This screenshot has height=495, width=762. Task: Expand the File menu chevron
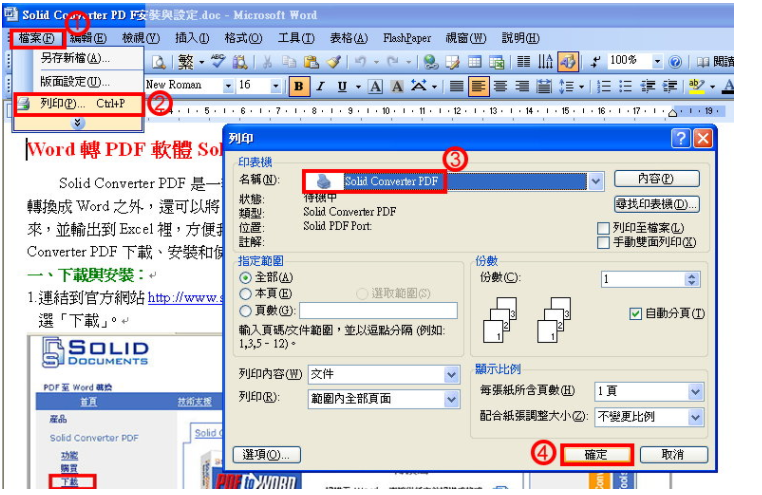[77, 123]
